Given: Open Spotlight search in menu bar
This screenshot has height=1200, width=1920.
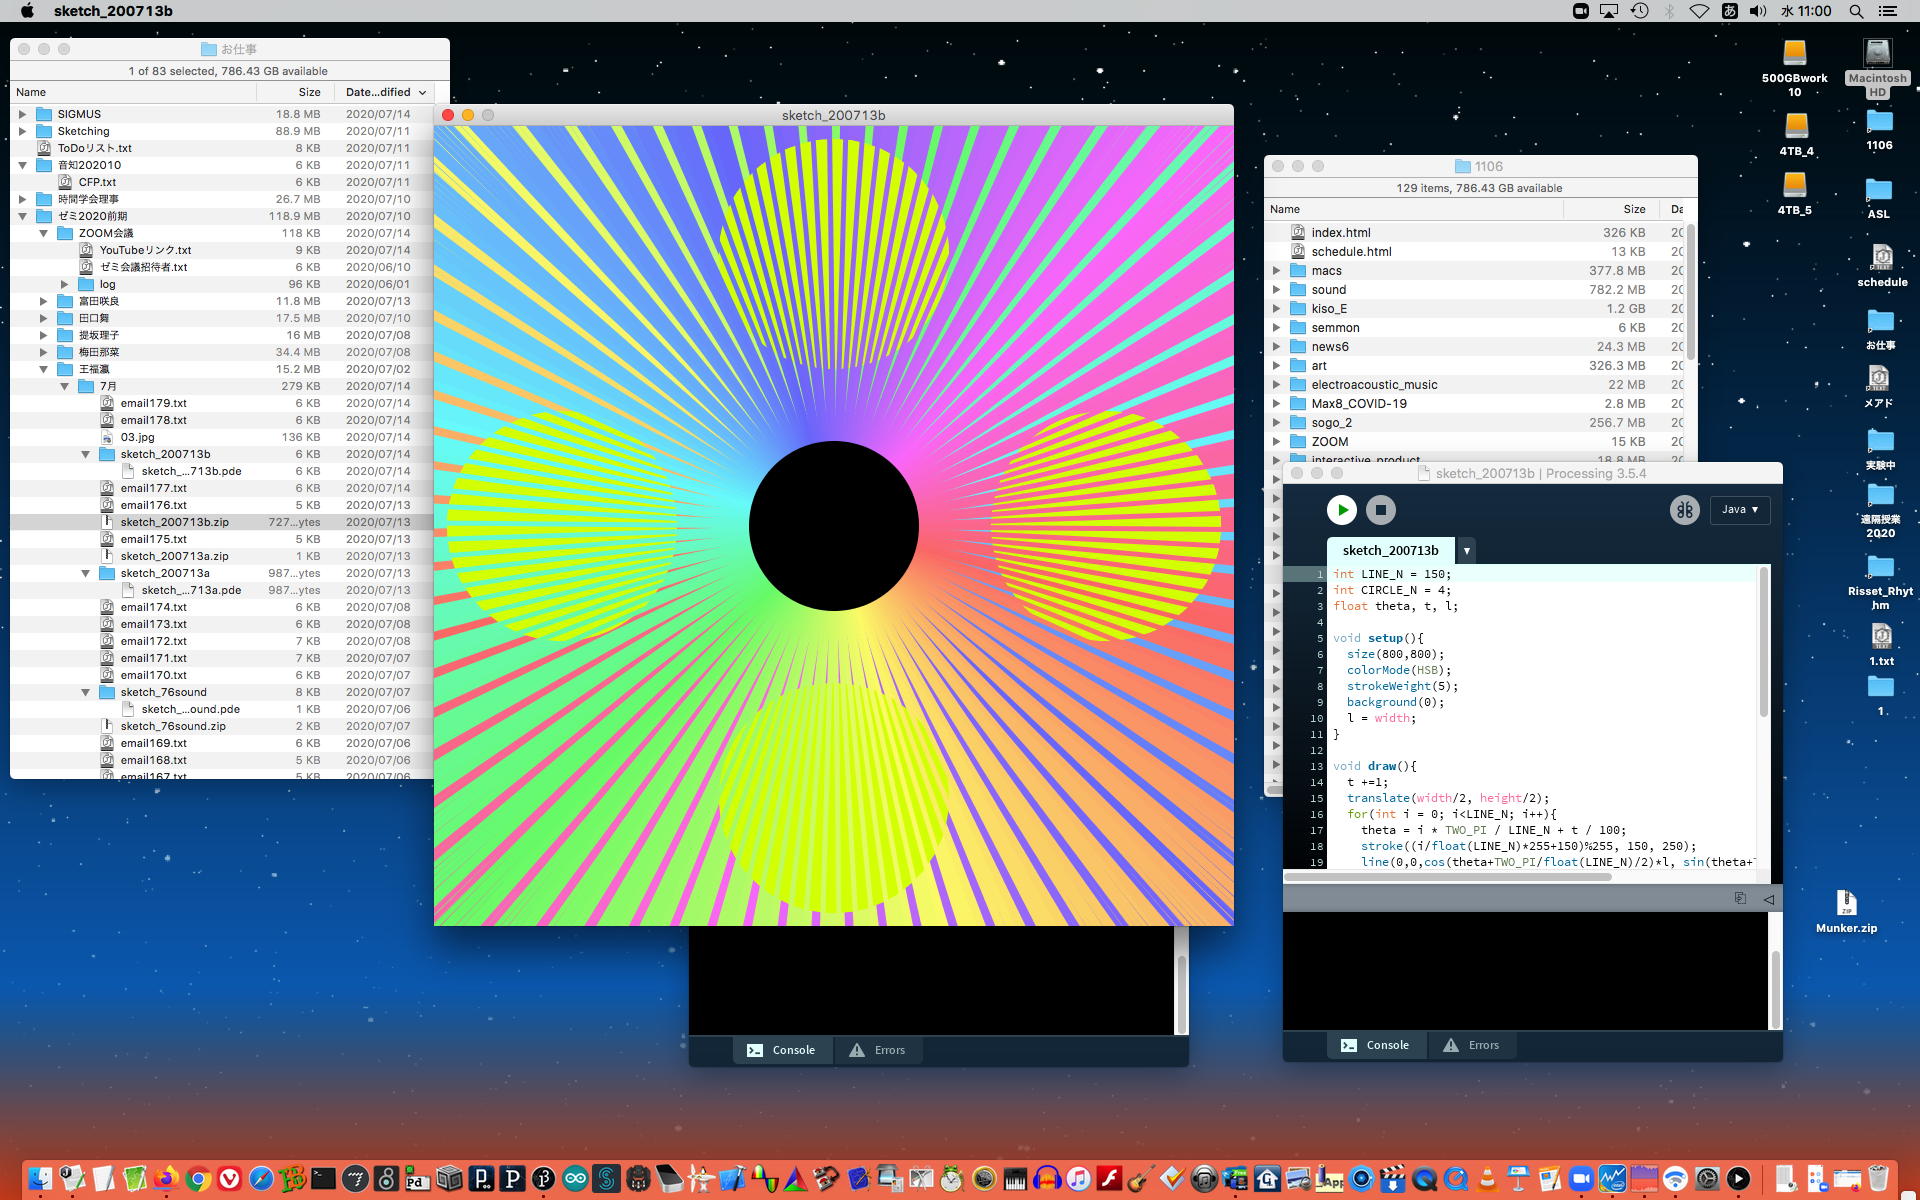Looking at the screenshot, I should (x=1856, y=11).
